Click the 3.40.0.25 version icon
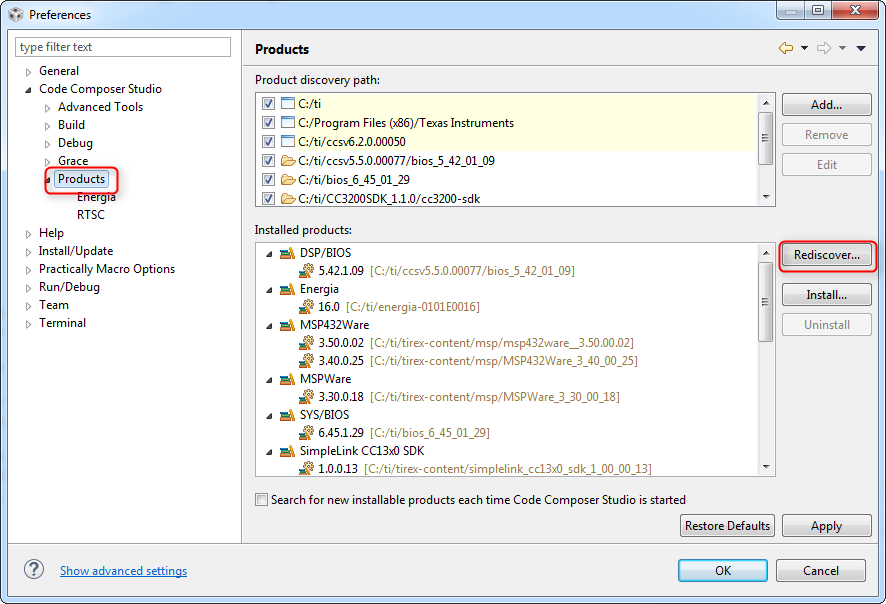The height and width of the screenshot is (604, 886). pos(306,360)
